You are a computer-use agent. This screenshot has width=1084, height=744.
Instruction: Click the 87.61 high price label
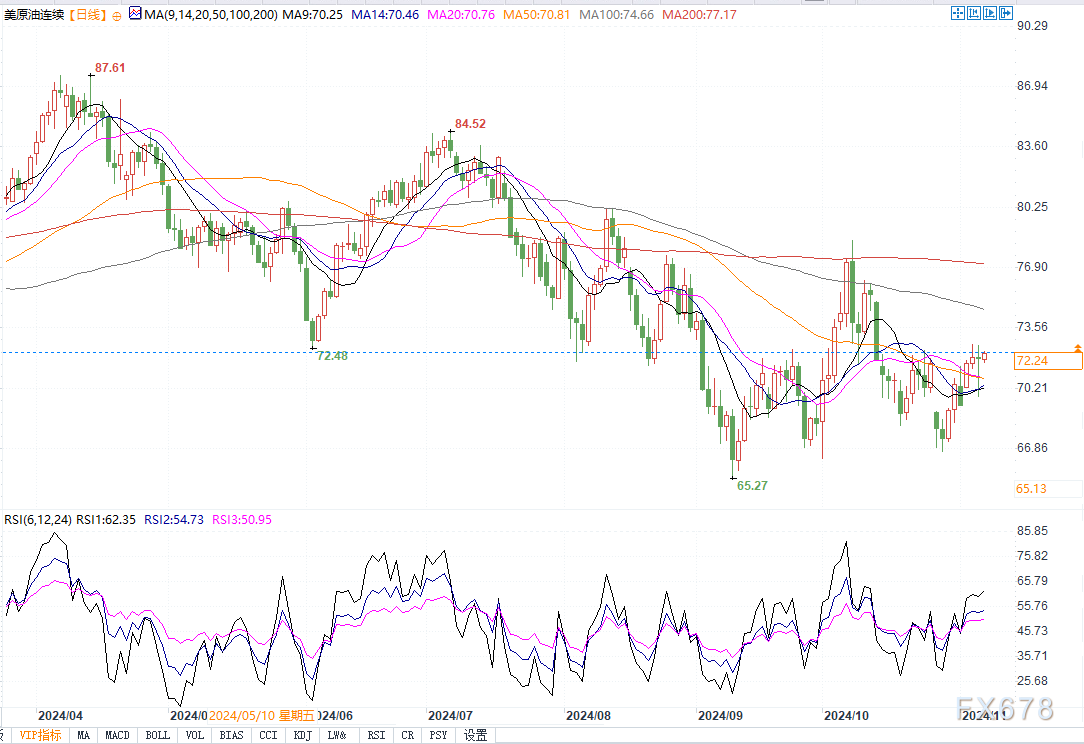[110, 68]
